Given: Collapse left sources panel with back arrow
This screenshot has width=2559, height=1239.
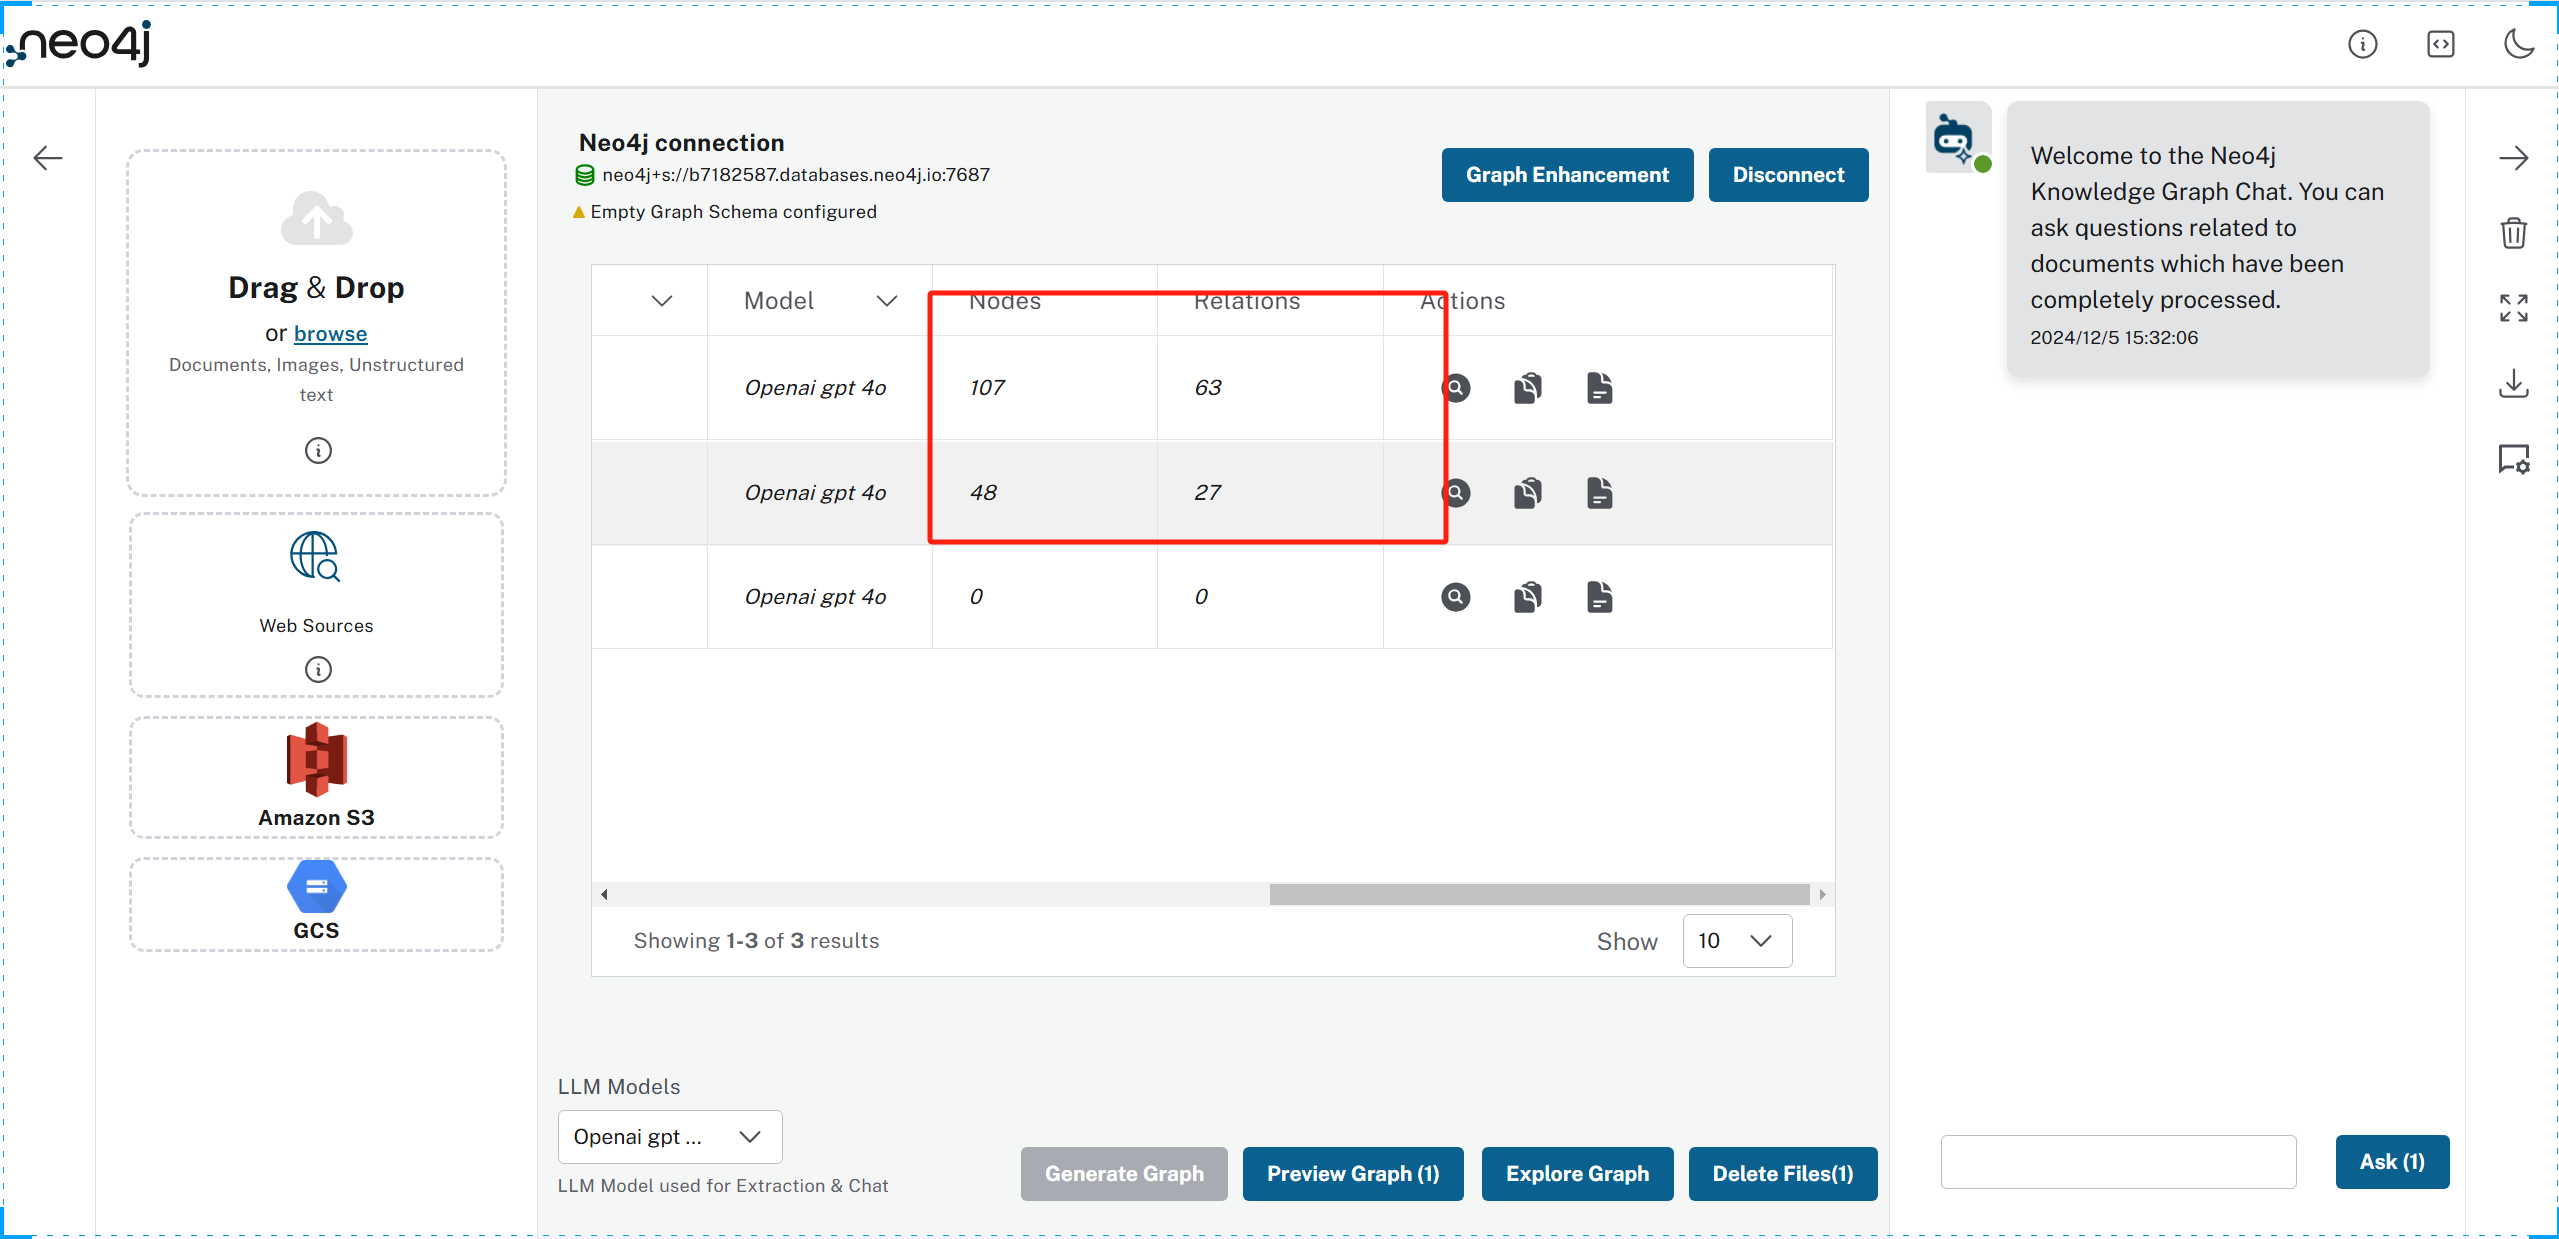Looking at the screenshot, I should (x=48, y=158).
